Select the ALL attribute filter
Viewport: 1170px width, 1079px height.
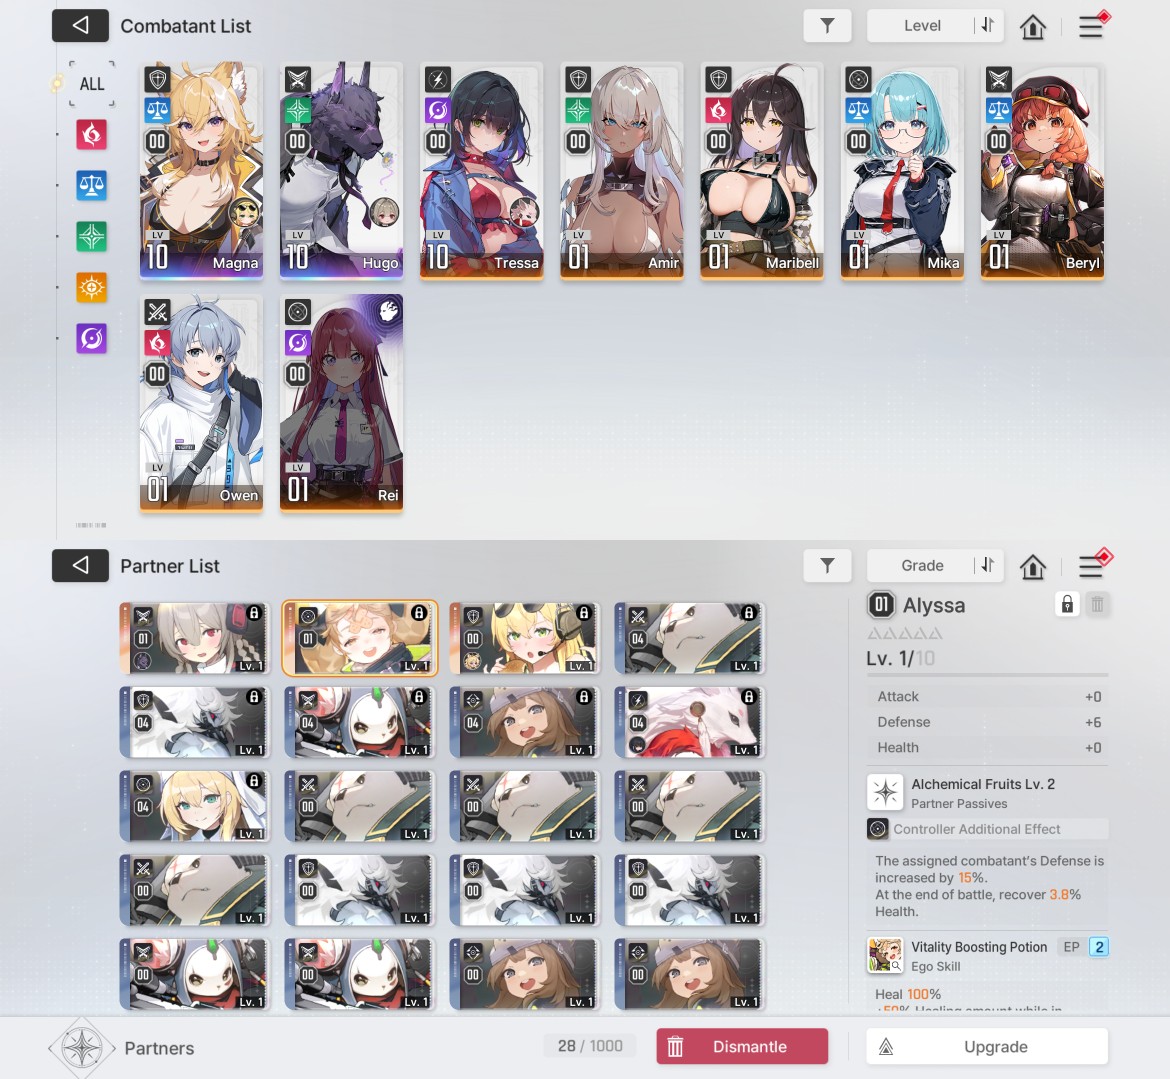click(92, 84)
